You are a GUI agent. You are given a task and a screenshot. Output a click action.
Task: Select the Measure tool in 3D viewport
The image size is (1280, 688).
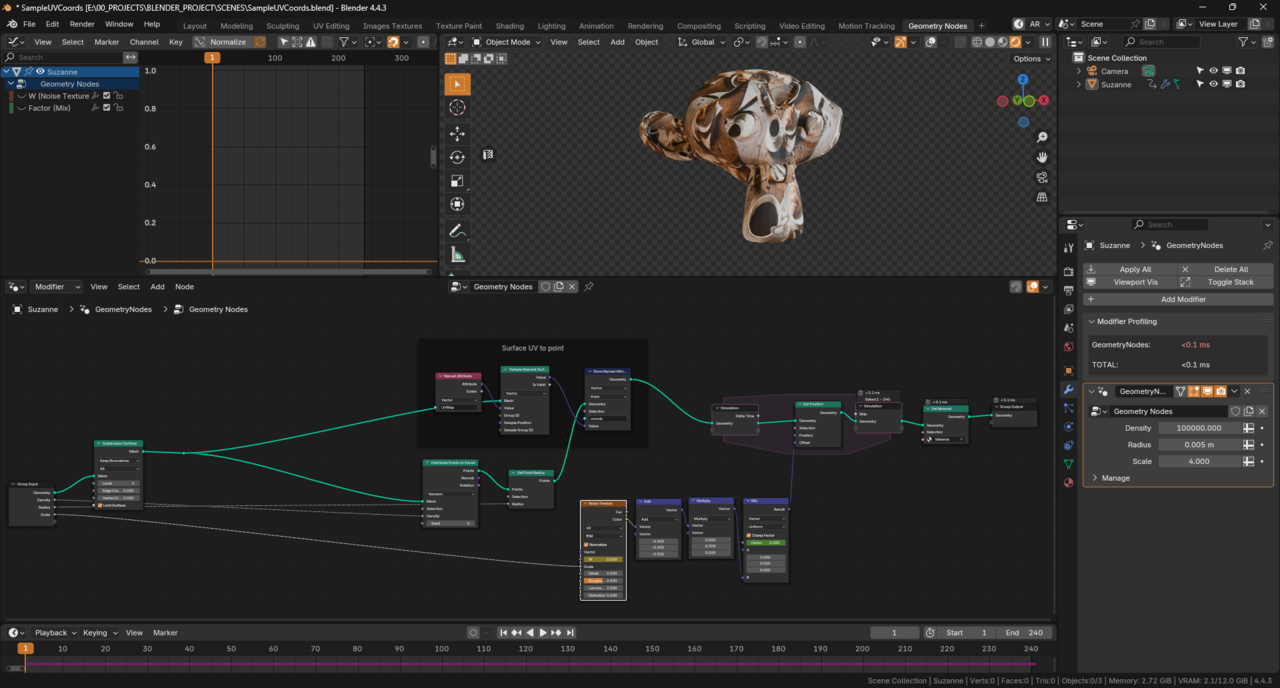457,255
